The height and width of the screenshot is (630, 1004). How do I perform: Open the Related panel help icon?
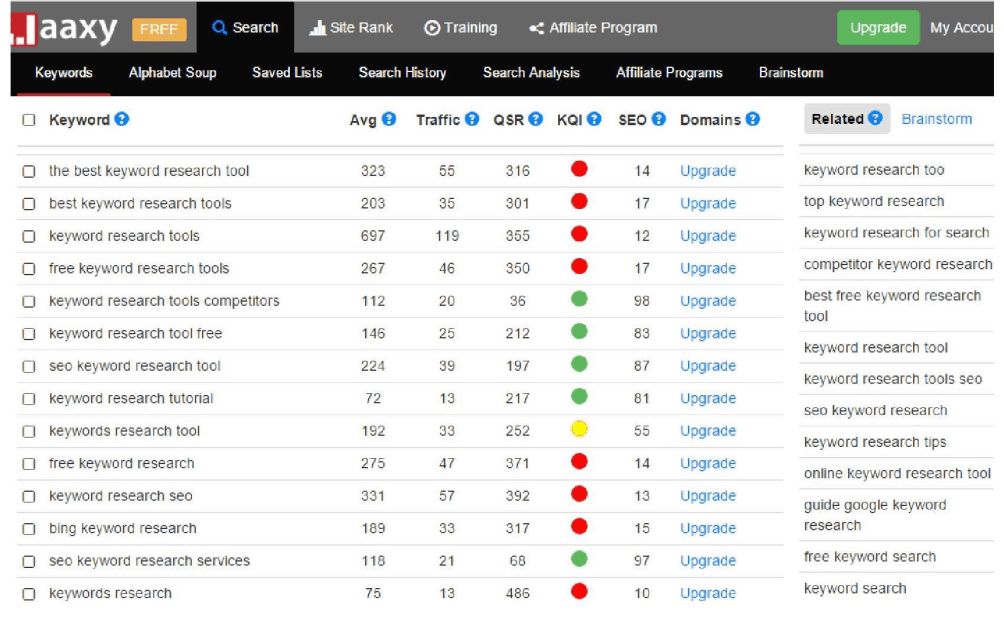pos(875,118)
